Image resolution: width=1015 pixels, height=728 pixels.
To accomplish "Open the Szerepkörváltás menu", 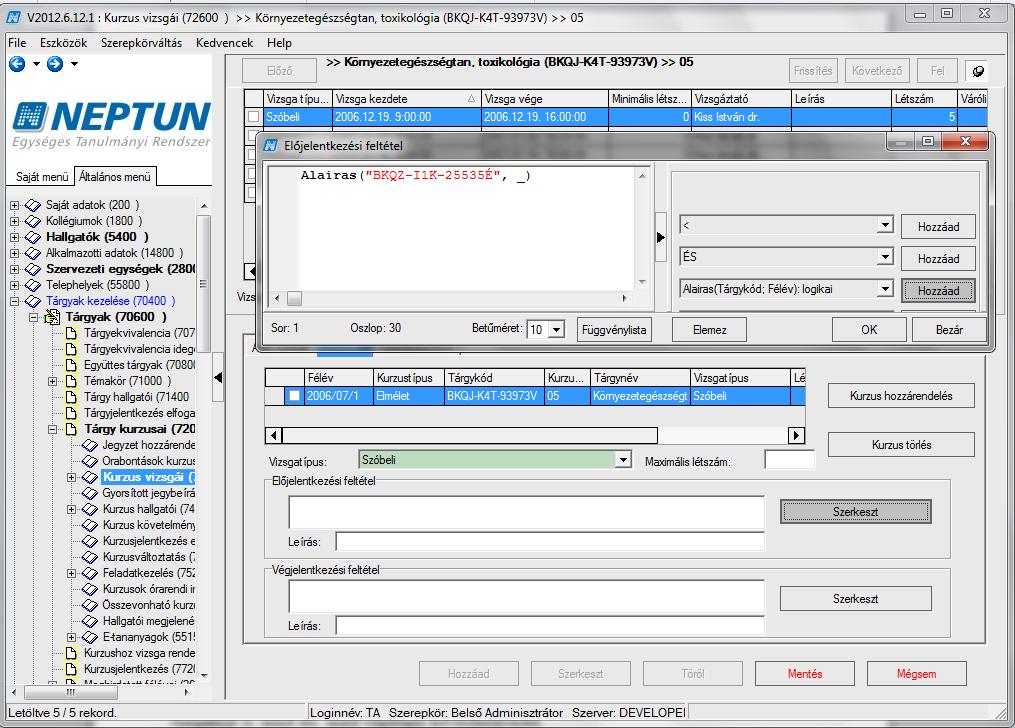I will tap(141, 43).
